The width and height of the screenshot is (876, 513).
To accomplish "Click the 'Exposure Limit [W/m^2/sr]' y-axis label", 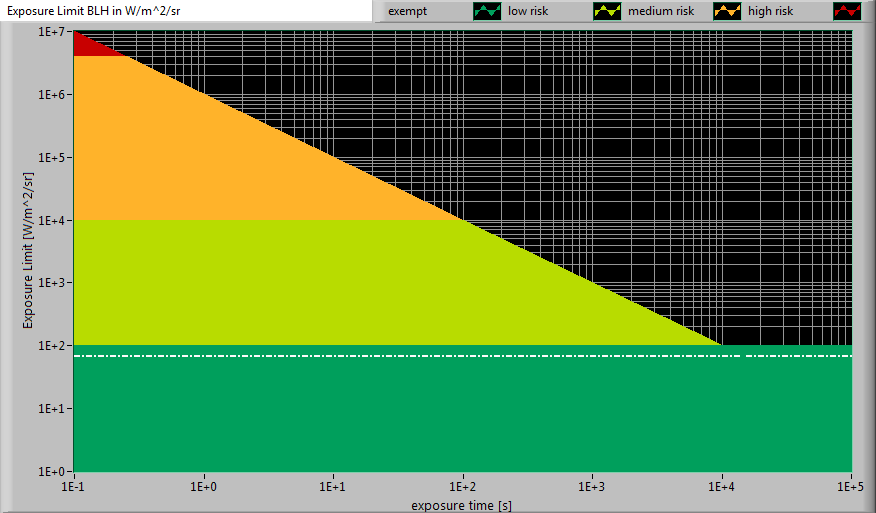I will (x=30, y=250).
